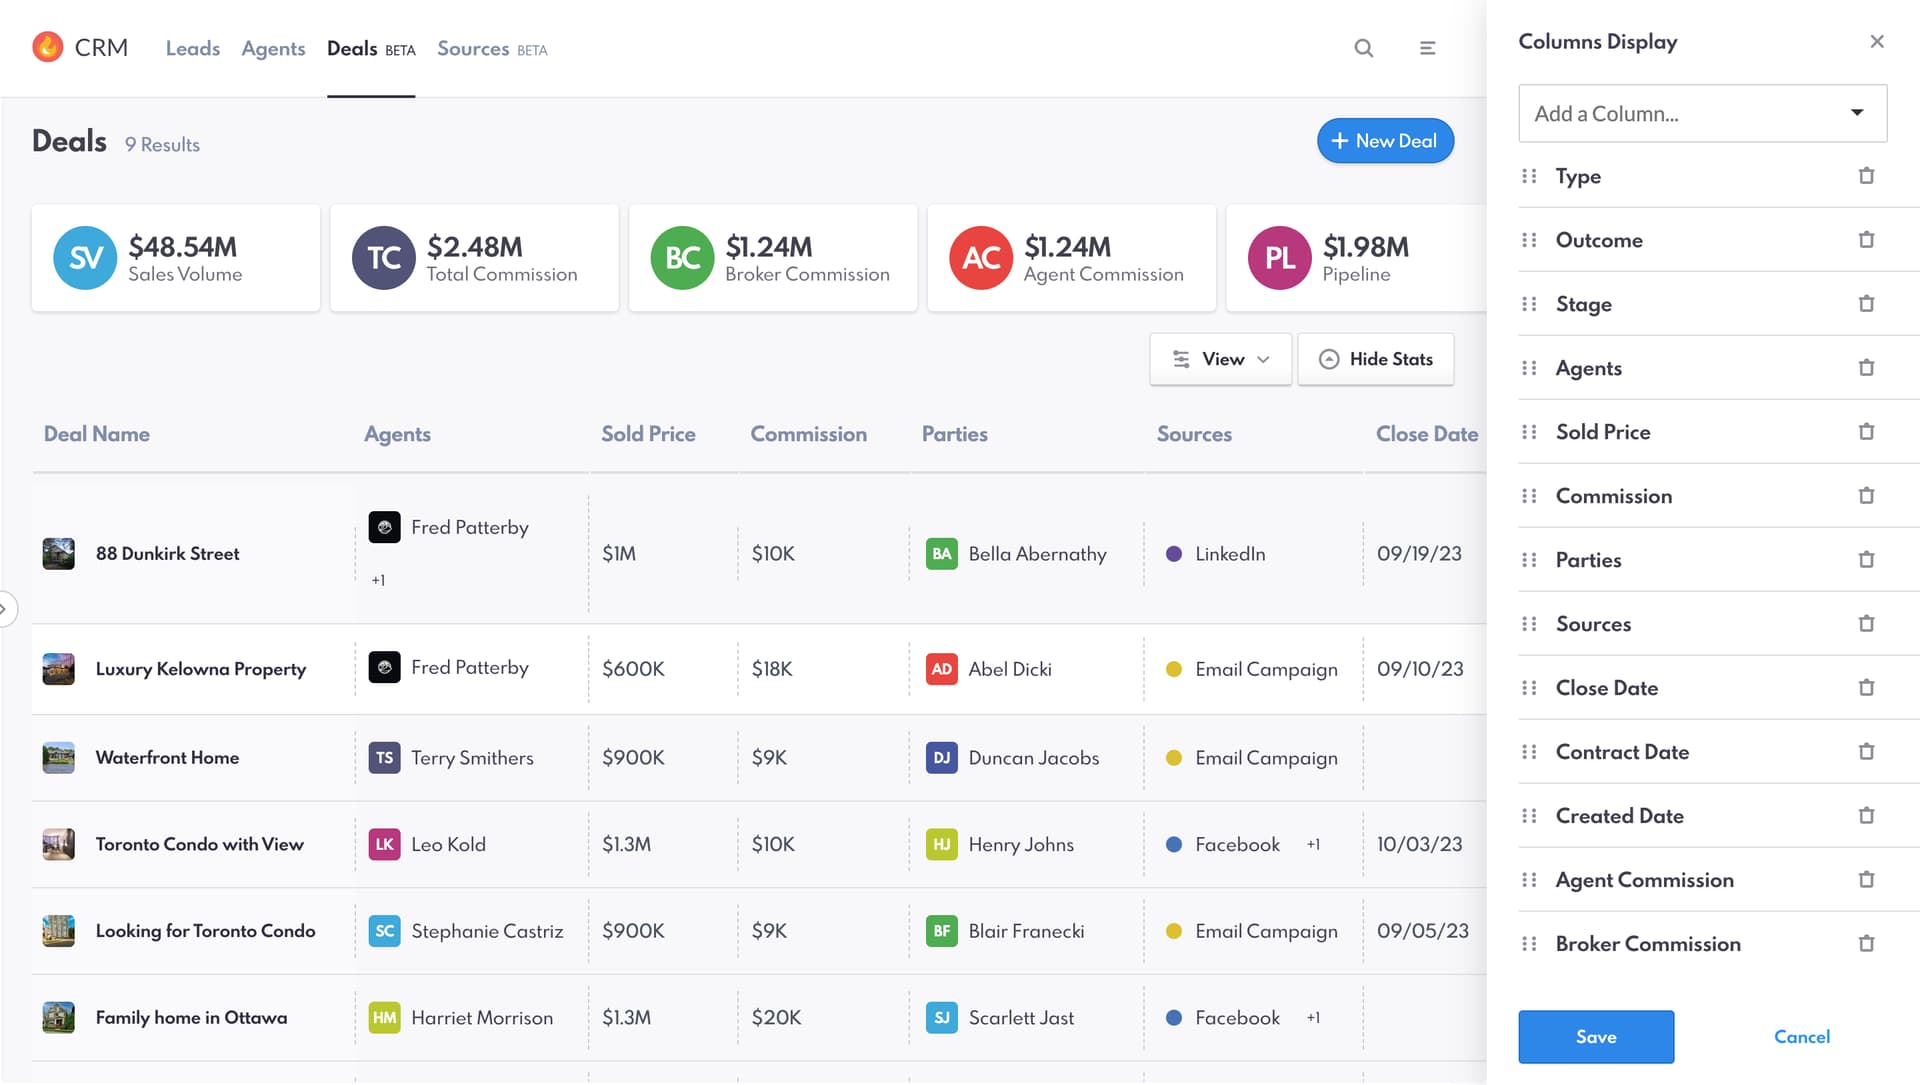Cancel the column display changes

[1802, 1037]
